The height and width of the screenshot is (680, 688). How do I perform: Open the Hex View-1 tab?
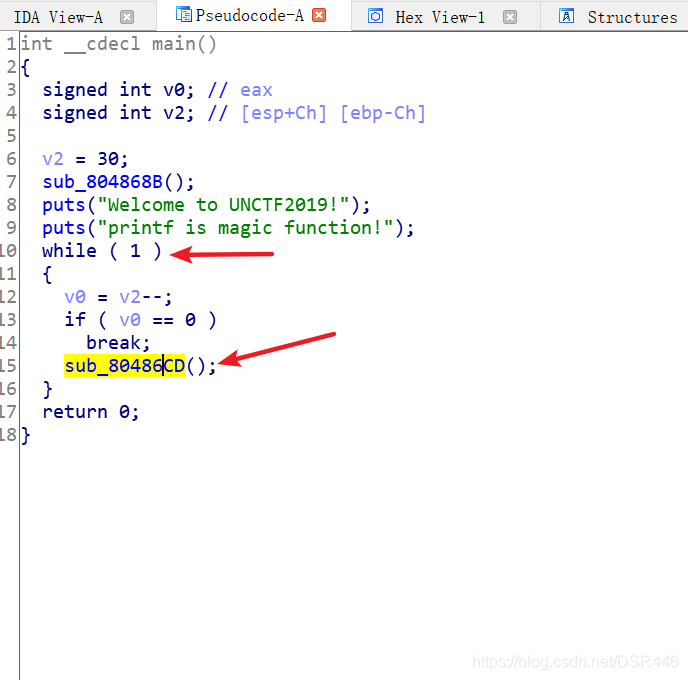pyautogui.click(x=440, y=17)
